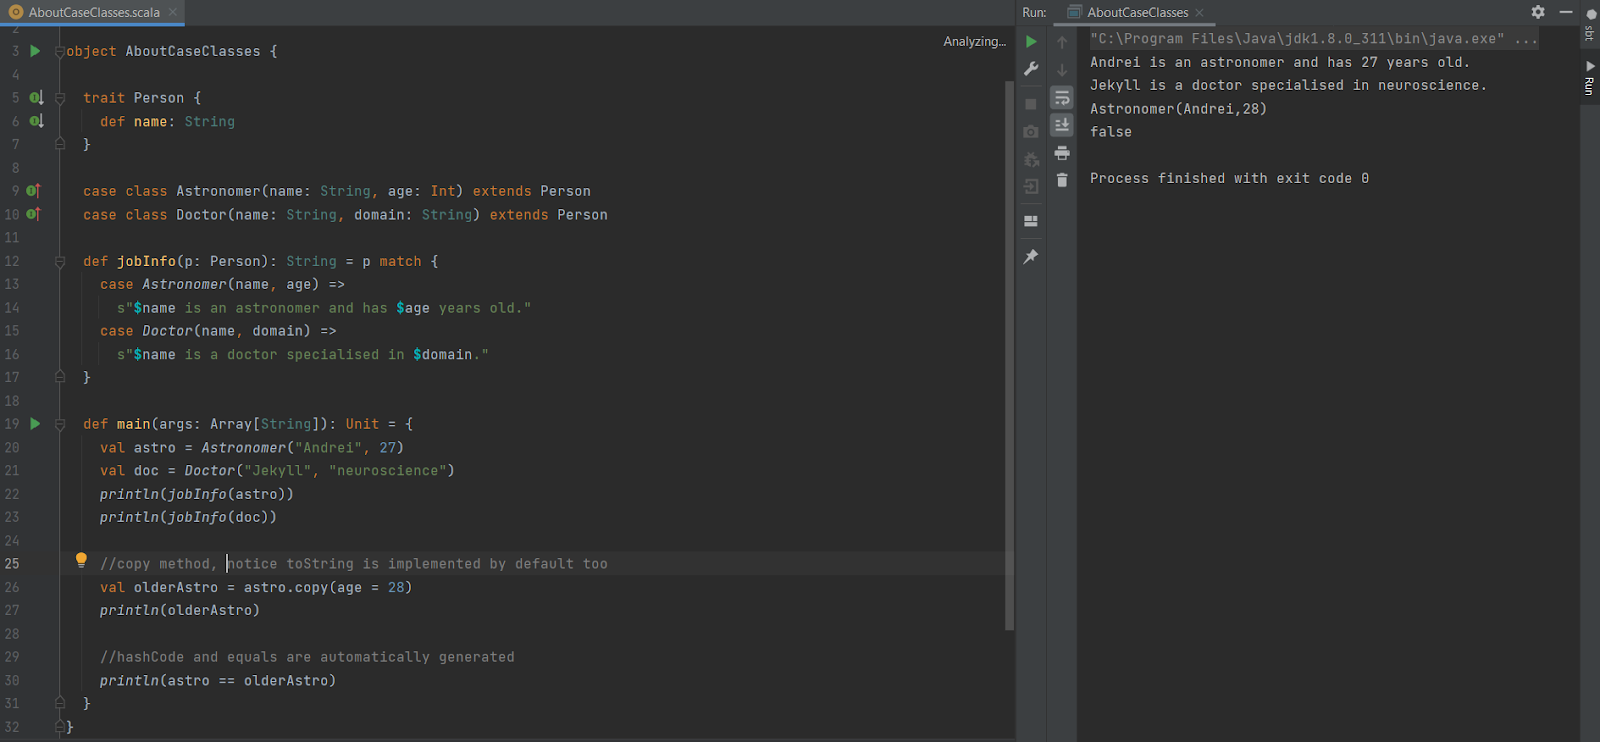Click the Exit icon in the Run toolbar
1600x742 pixels.
click(x=1031, y=186)
